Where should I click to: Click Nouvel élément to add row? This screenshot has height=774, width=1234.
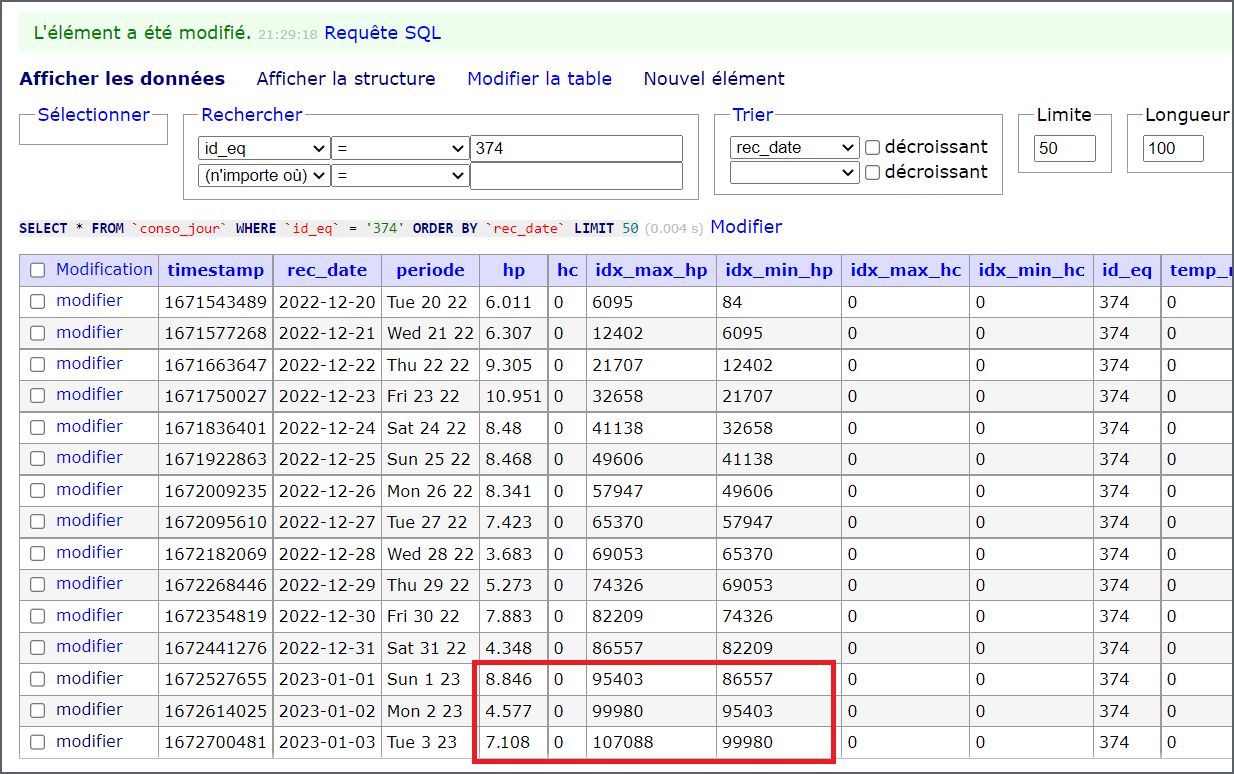click(x=714, y=79)
